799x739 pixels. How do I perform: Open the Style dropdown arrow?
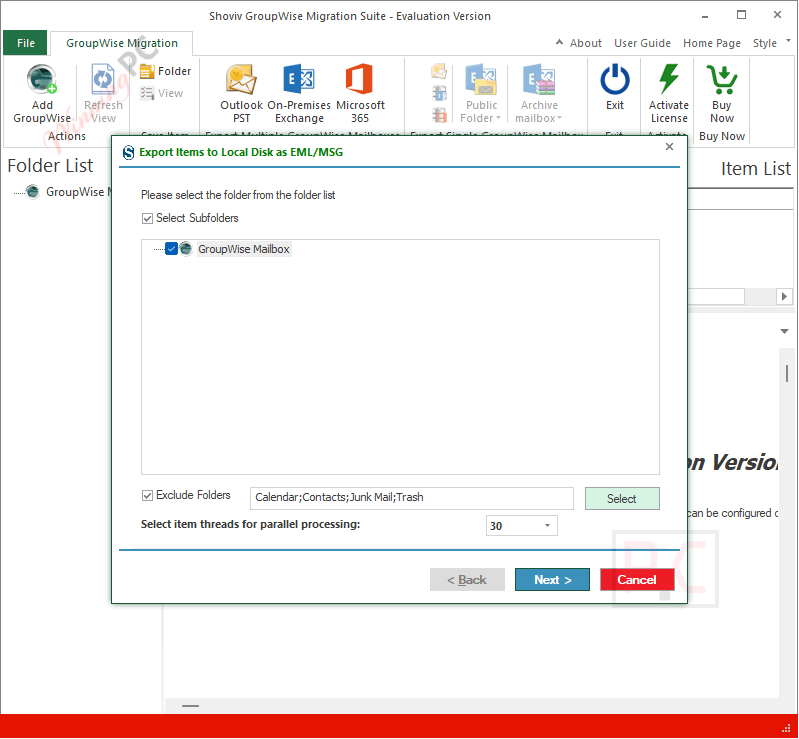pos(788,41)
